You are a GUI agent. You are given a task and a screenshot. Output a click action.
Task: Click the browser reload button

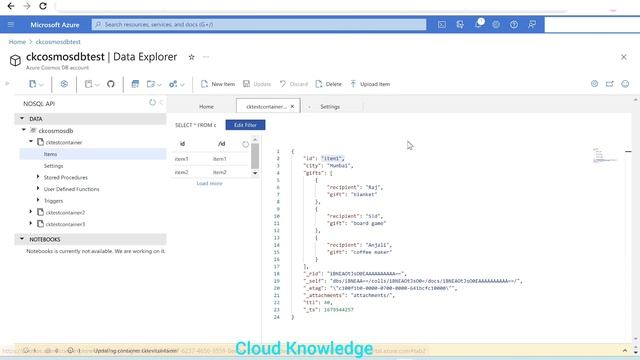pos(43,6)
